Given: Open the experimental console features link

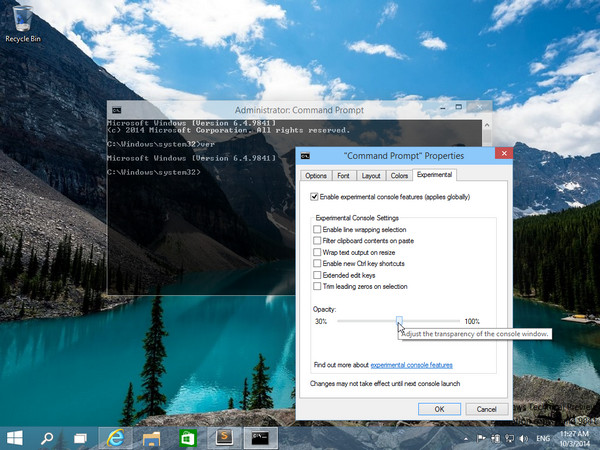Looking at the screenshot, I should (x=411, y=365).
